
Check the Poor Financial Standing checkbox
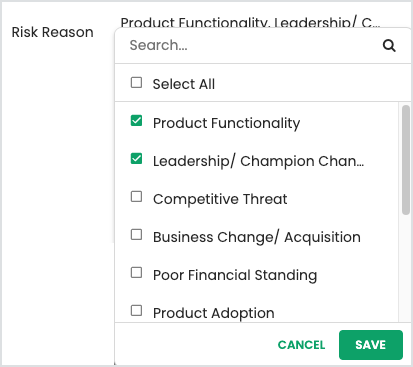(x=136, y=273)
